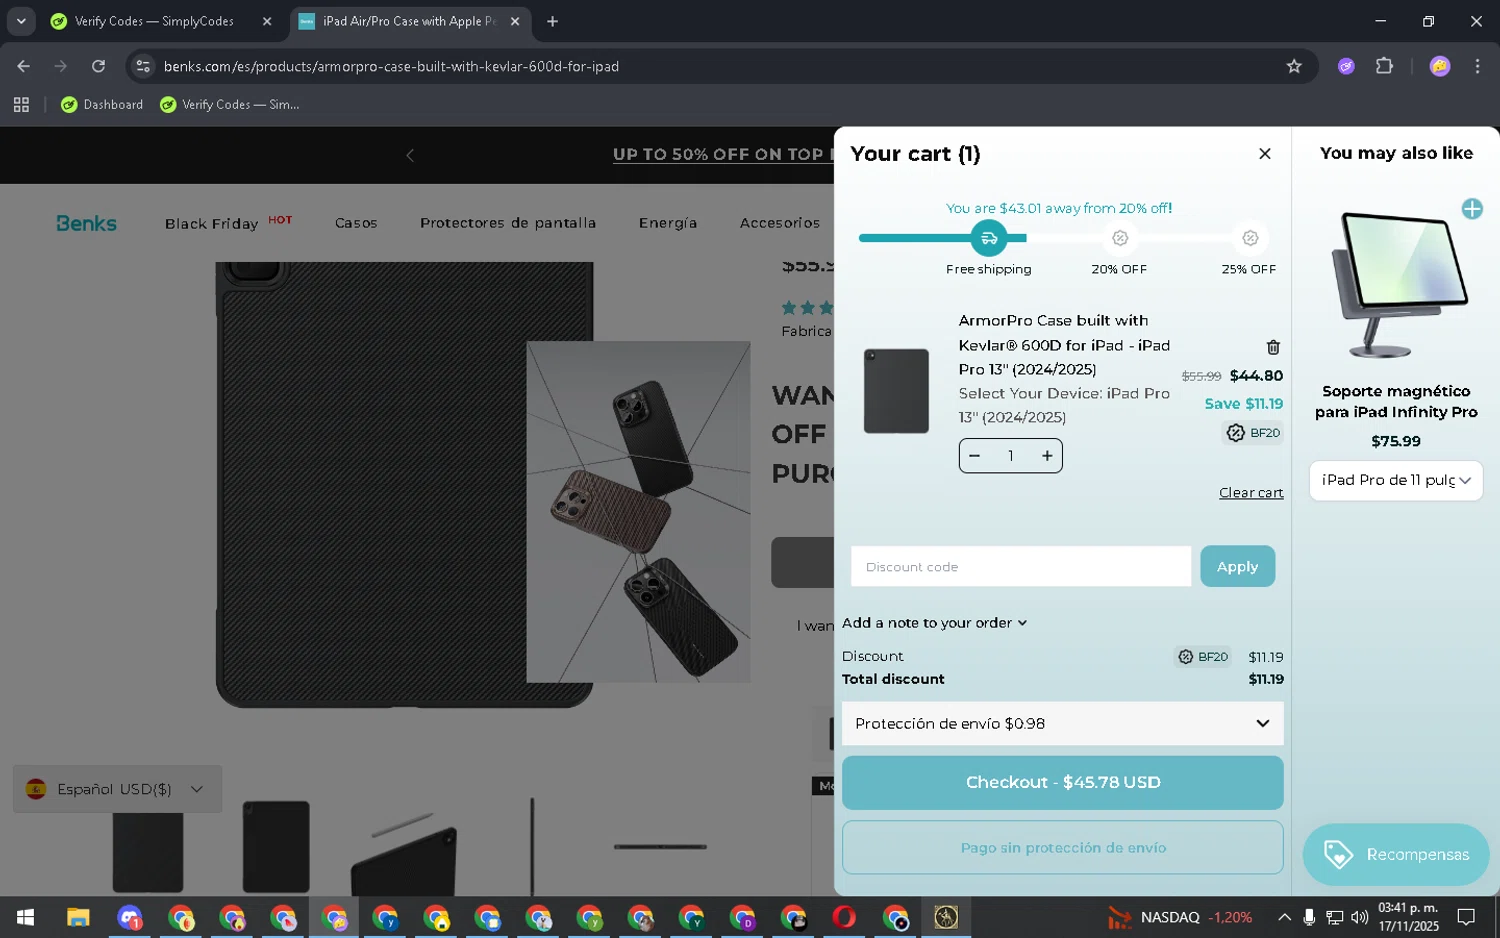Click microphone icon in system tray
Screen dimensions: 1500x938
(x=1309, y=917)
